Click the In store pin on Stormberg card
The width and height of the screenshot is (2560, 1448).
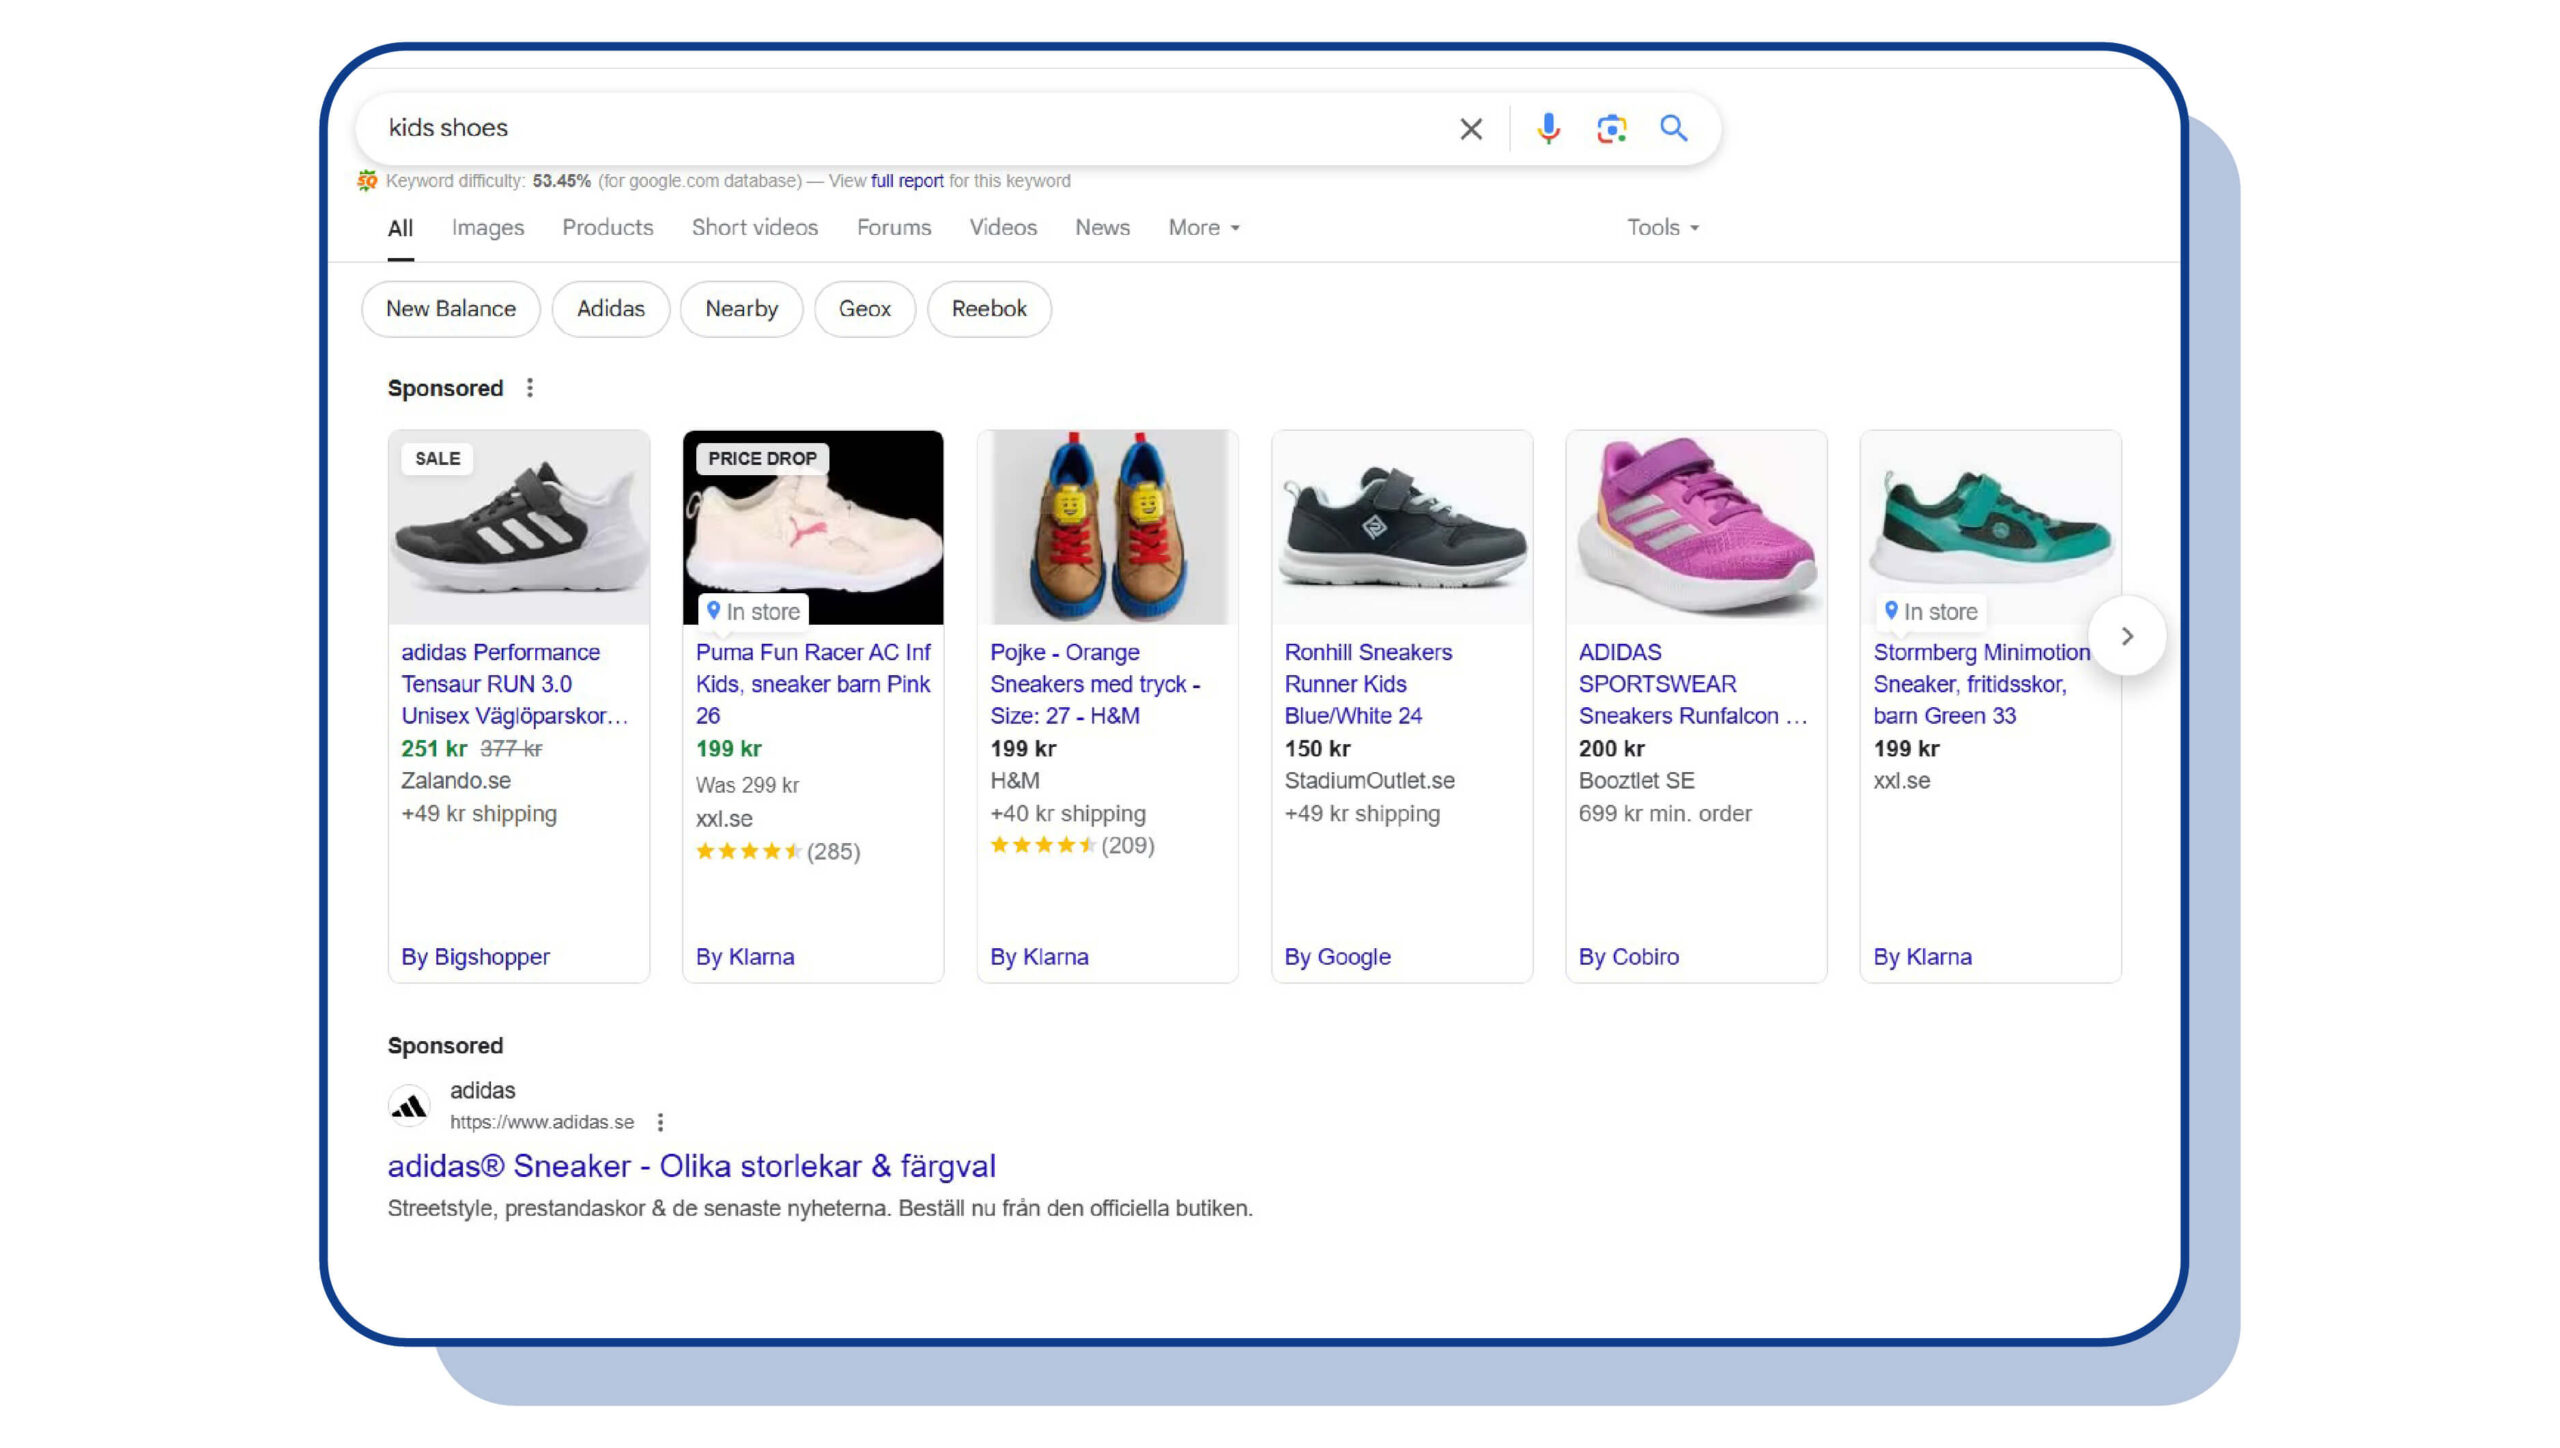click(x=1931, y=611)
